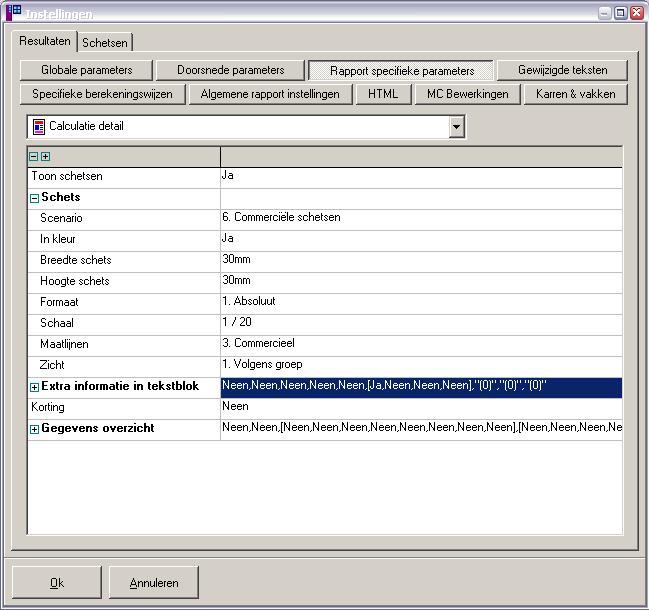Select the Breedte schets 30mm value

pos(421,262)
